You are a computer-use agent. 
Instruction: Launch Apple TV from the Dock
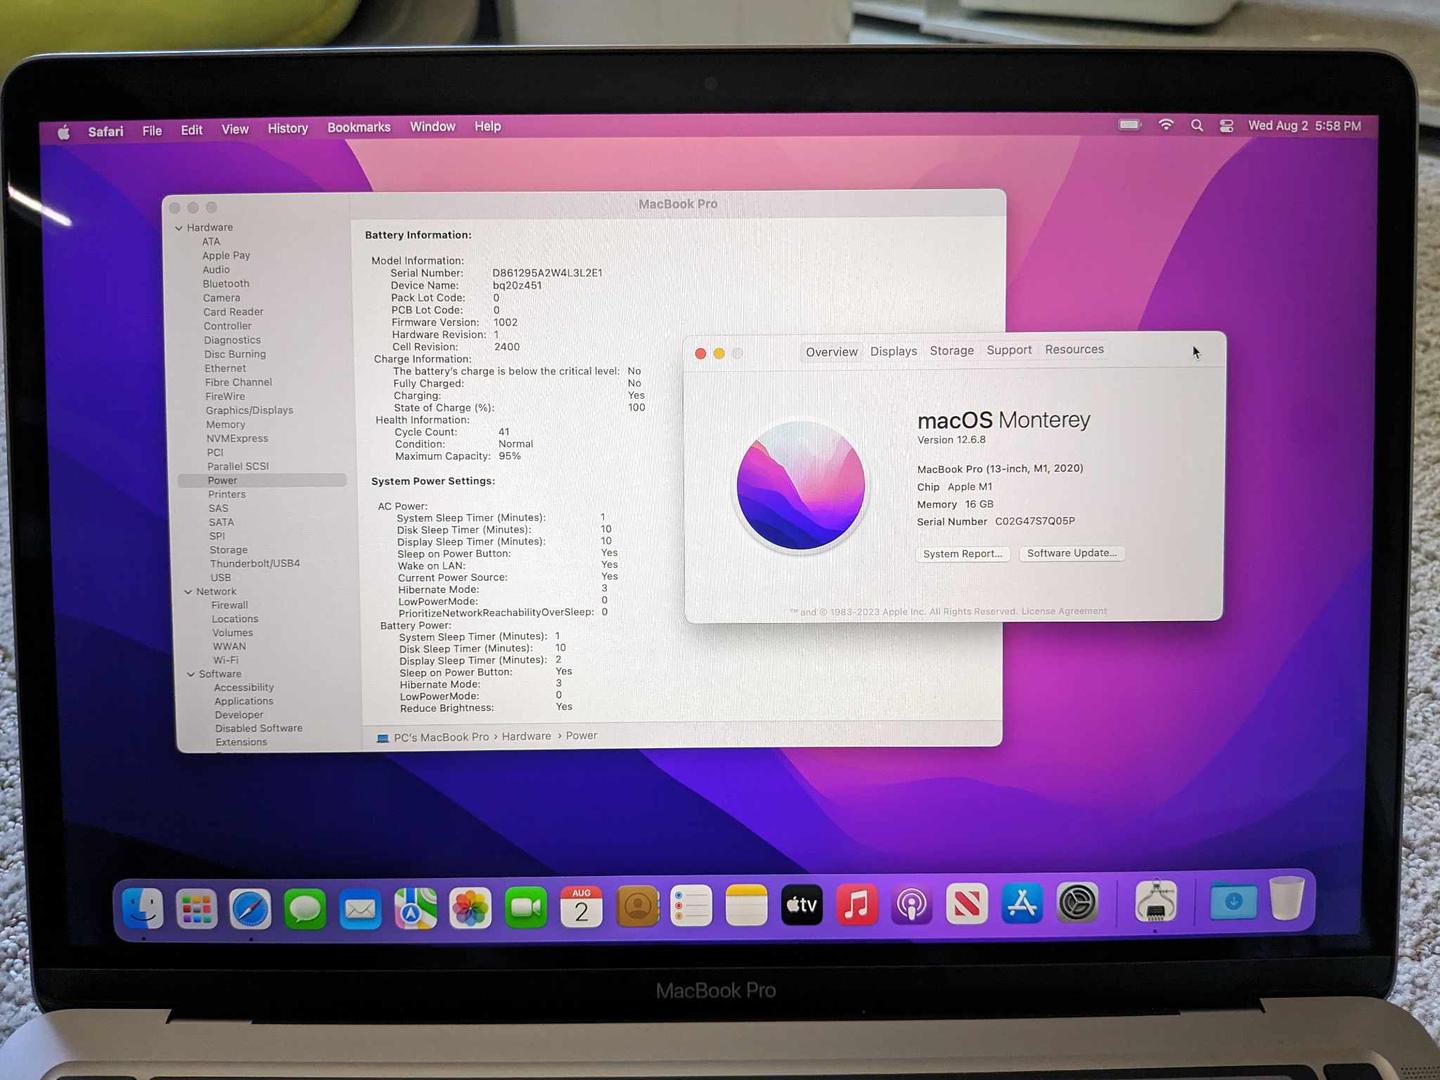(801, 905)
